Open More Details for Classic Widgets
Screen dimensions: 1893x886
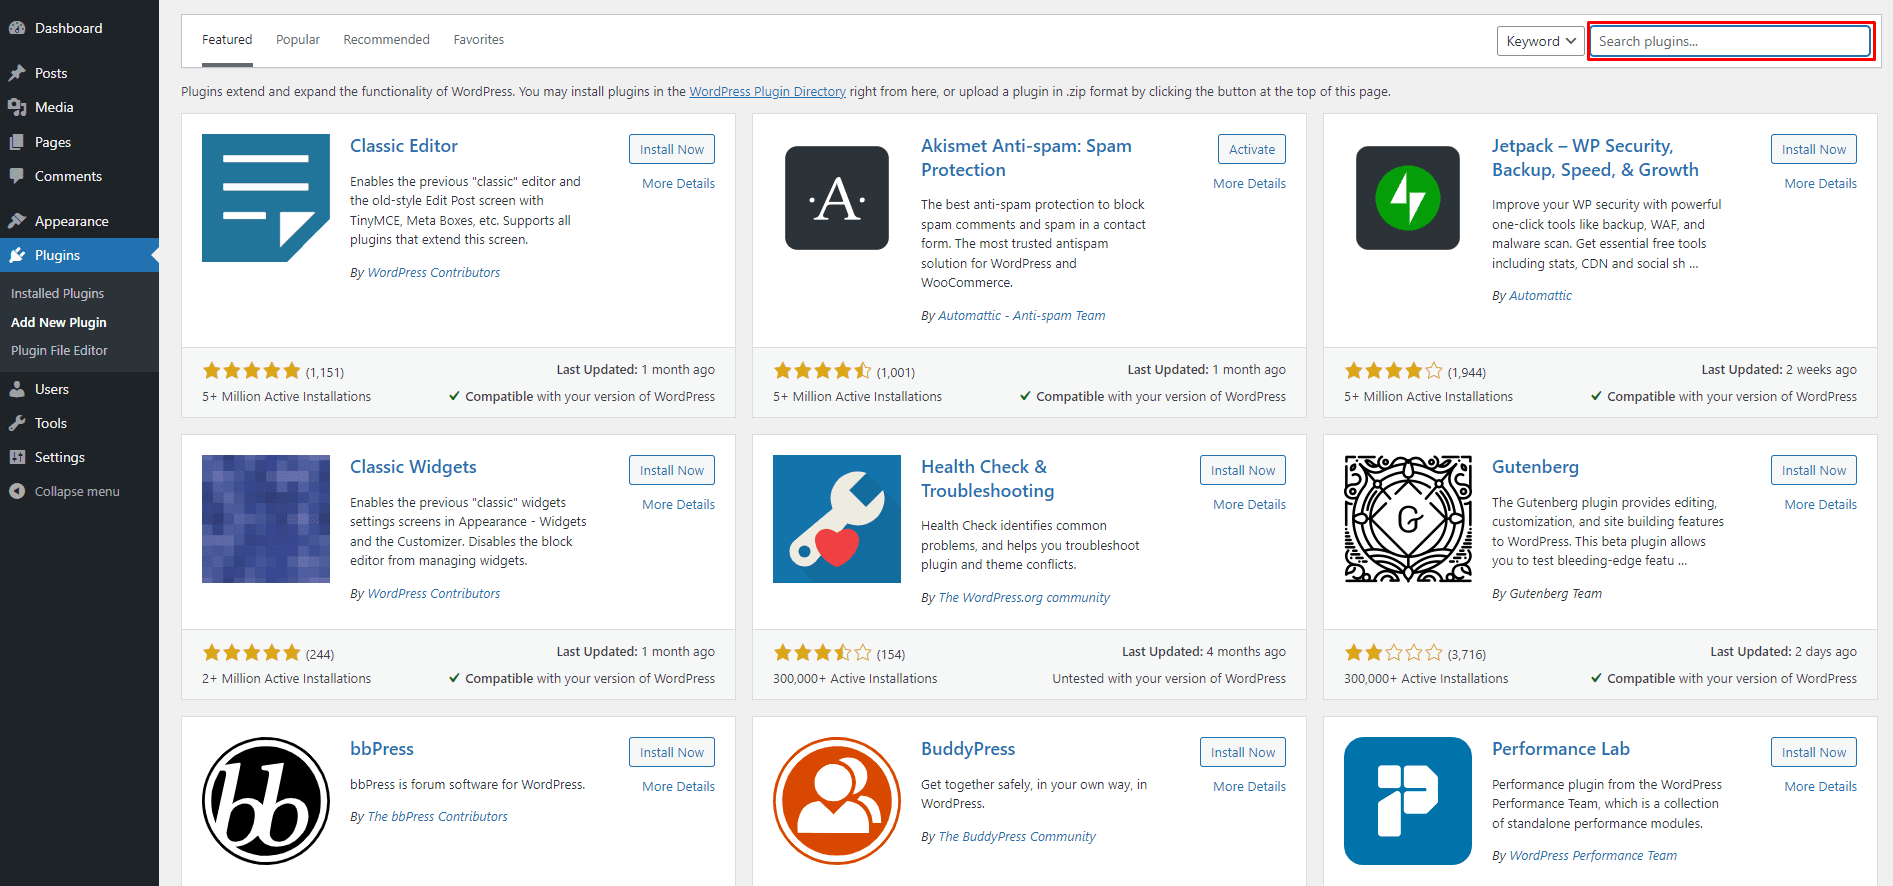678,504
